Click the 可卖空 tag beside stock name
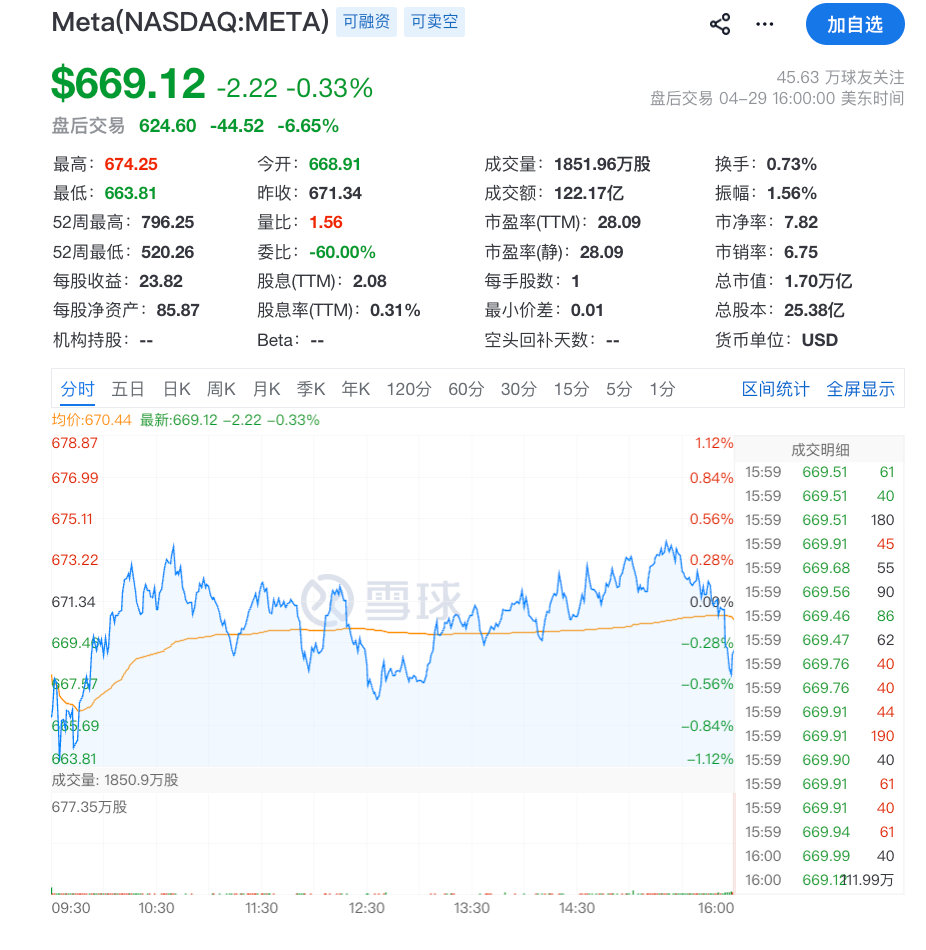Image resolution: width=926 pixels, height=950 pixels. point(433,22)
